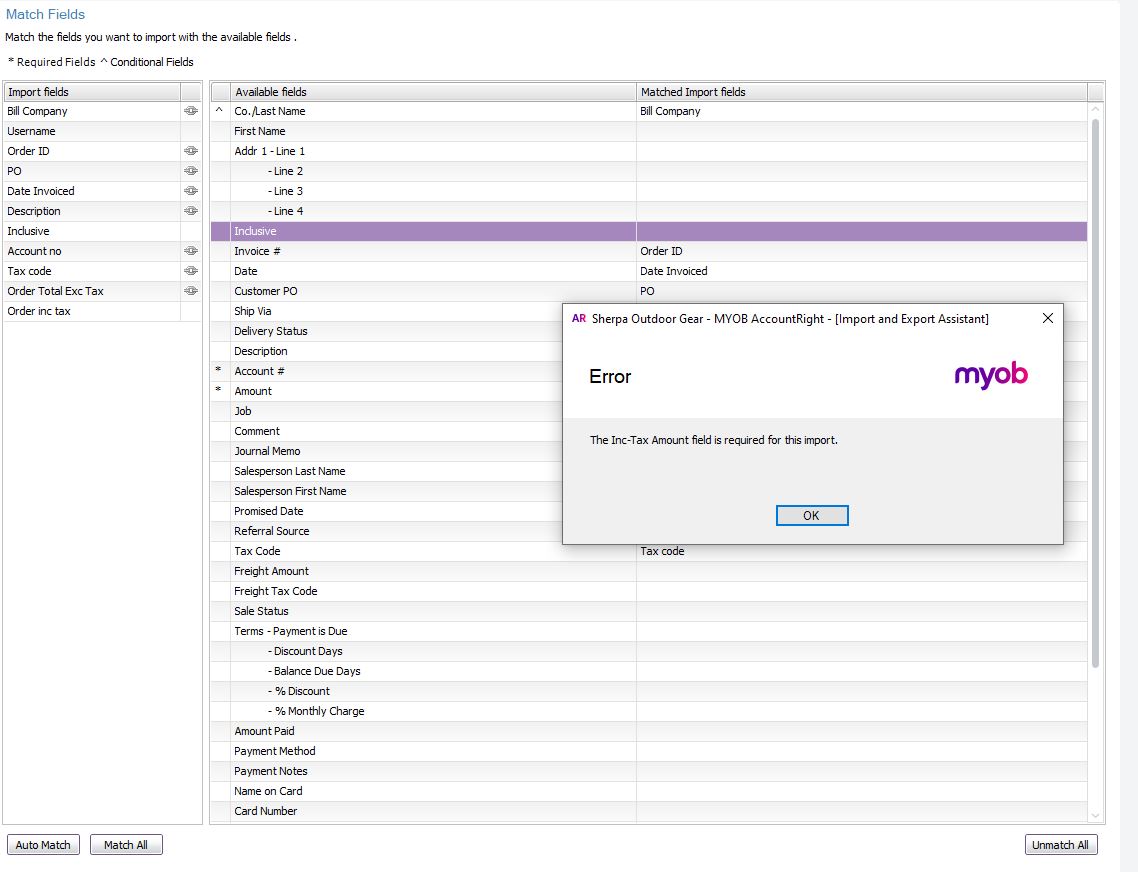
Task: Select the highlighted Inclusive available field row
Action: (x=649, y=231)
